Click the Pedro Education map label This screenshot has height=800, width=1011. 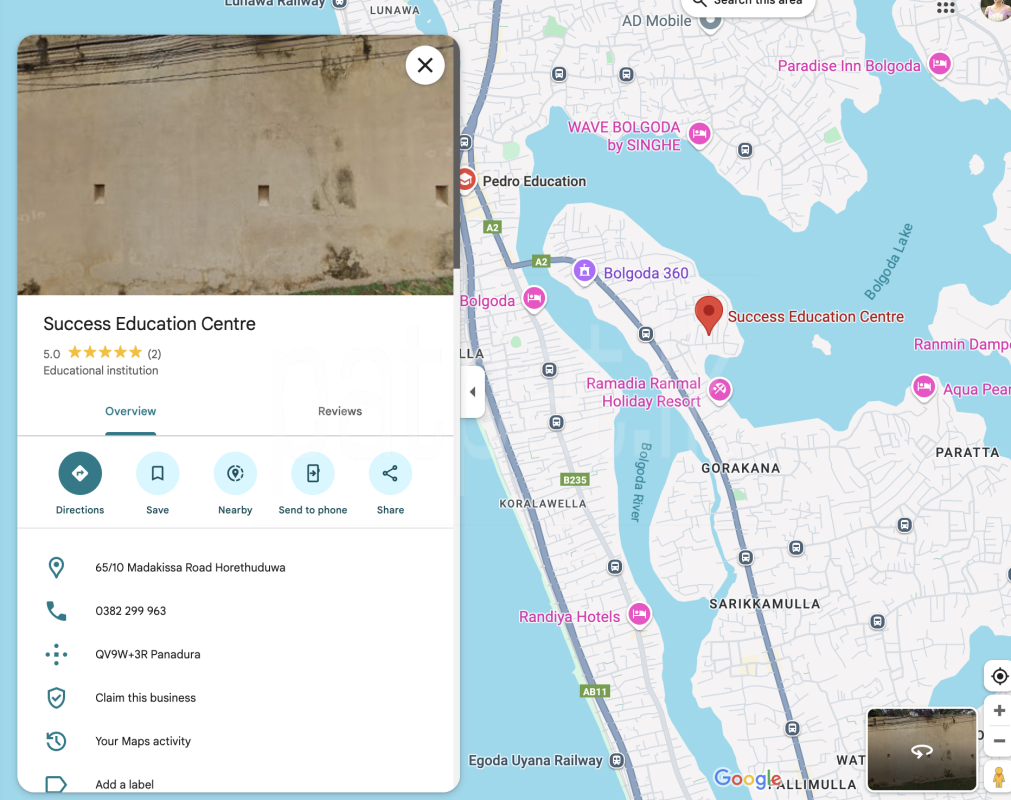pyautogui.click(x=535, y=181)
